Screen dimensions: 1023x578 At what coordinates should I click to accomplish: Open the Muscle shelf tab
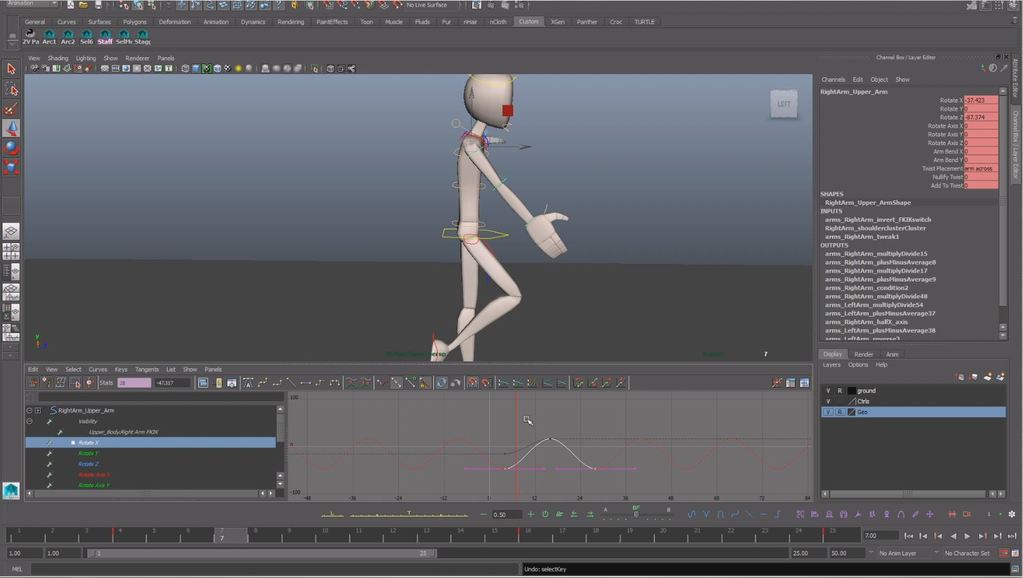click(394, 21)
